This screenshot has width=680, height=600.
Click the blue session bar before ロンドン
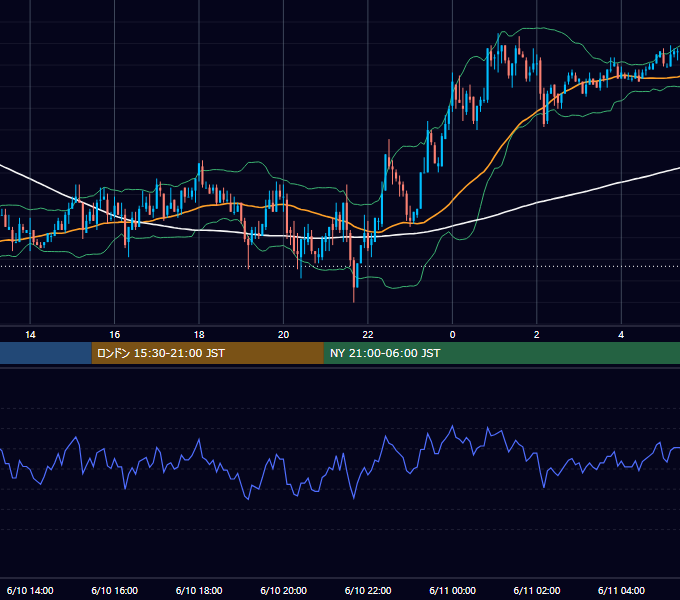pos(46,353)
